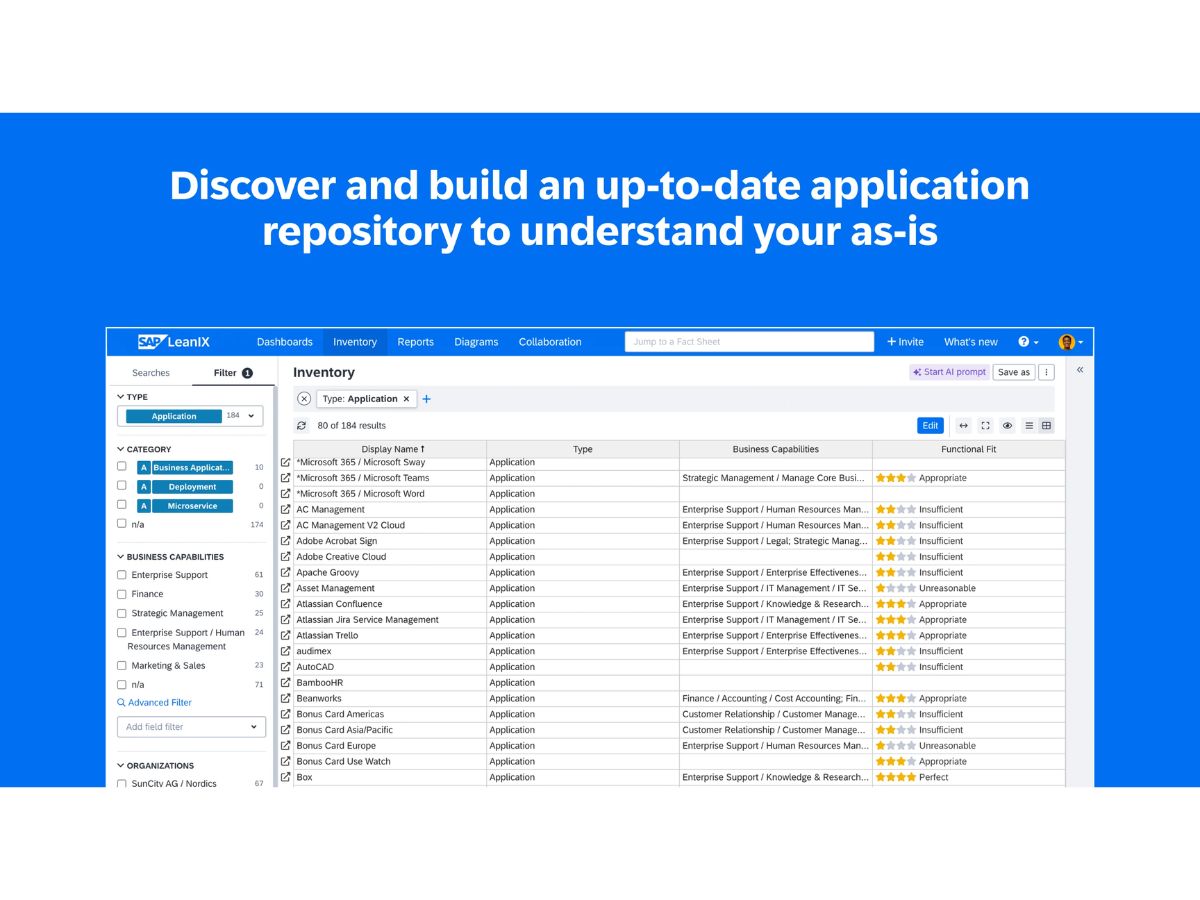The image size is (1200, 900).
Task: Click the Business Capabilities column header
Action: [776, 450]
